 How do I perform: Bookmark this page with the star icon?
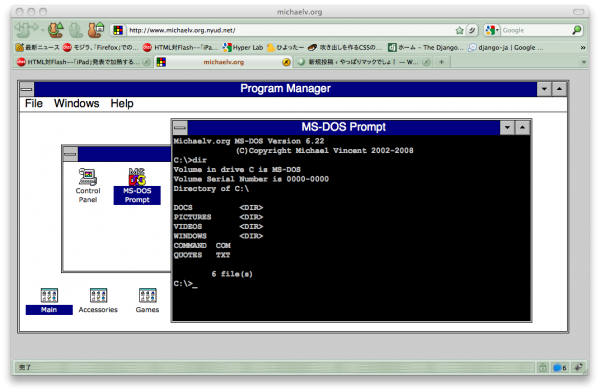[460, 30]
